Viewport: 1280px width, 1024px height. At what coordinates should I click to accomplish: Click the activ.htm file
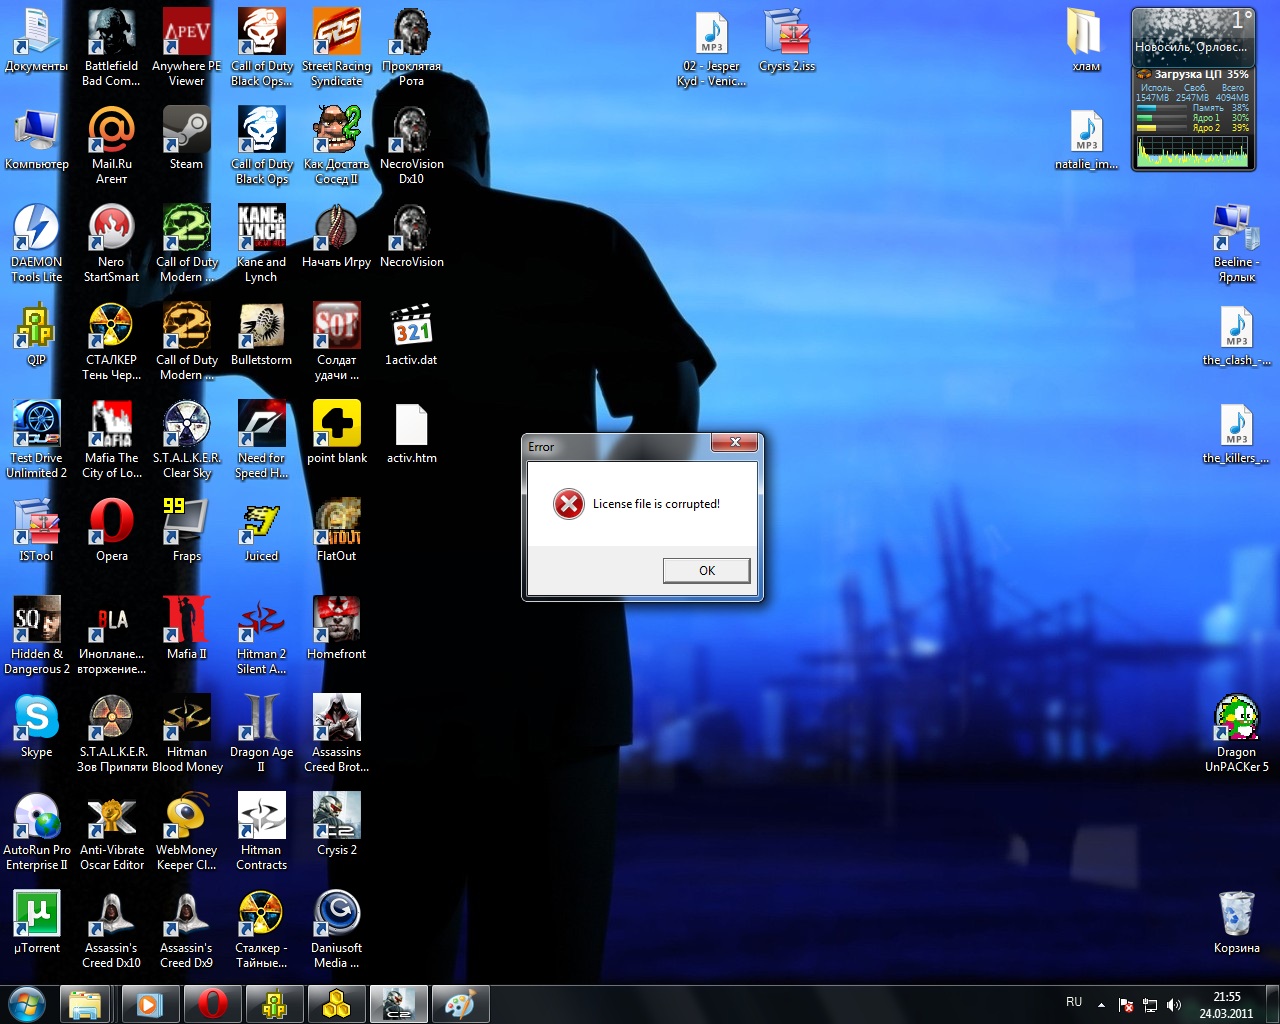coord(411,432)
